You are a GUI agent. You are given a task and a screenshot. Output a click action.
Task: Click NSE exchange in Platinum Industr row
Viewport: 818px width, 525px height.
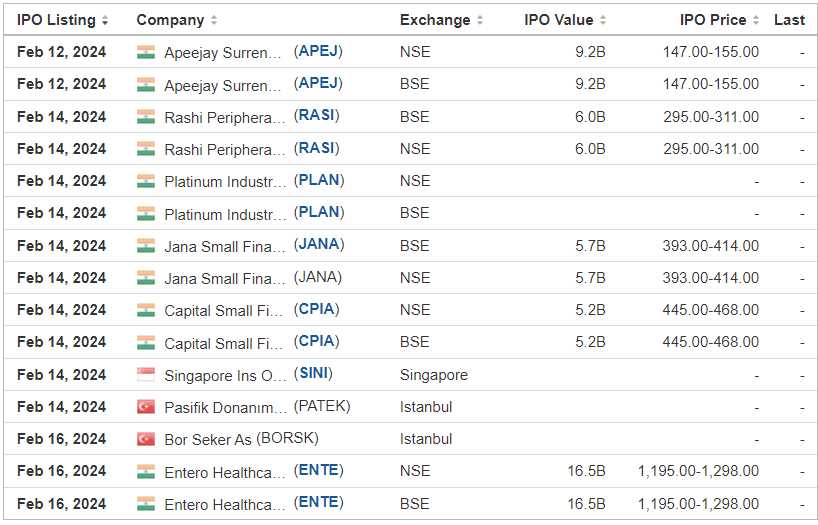[415, 181]
